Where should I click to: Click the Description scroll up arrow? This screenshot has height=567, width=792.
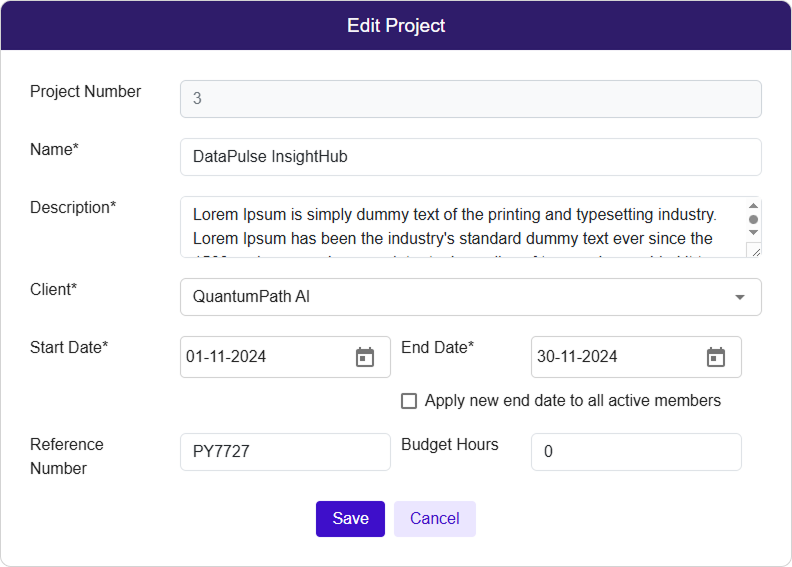click(753, 206)
